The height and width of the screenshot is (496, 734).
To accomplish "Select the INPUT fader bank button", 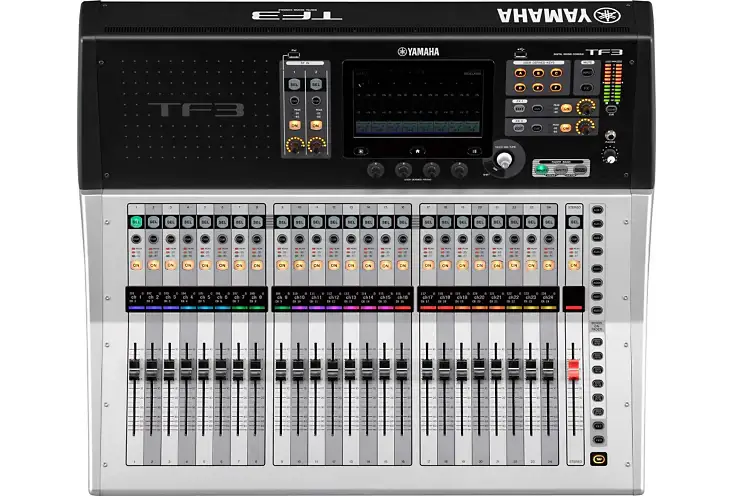I will [x=542, y=169].
